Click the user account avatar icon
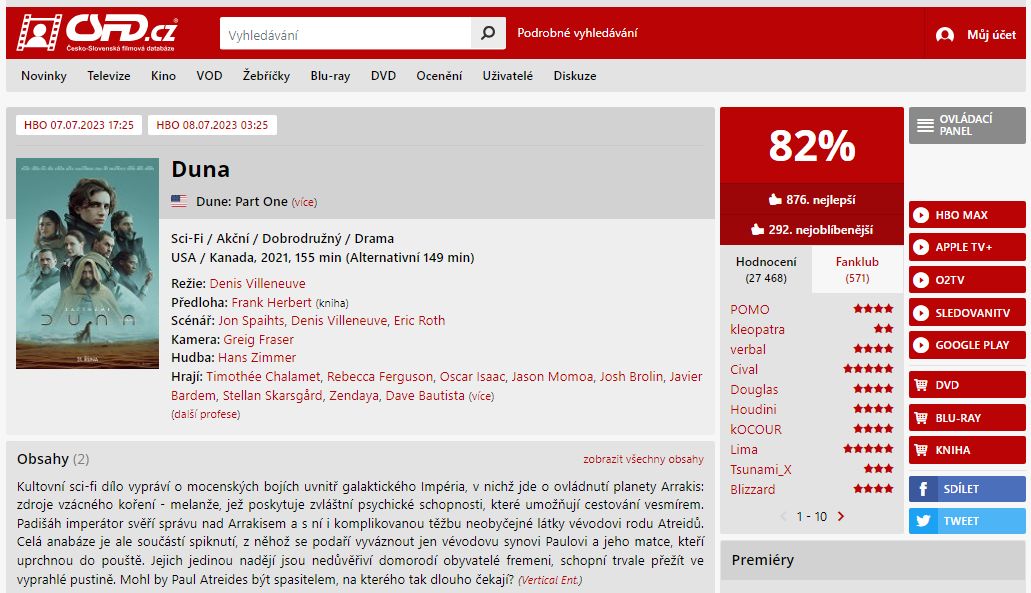Image resolution: width=1031 pixels, height=593 pixels. click(x=945, y=35)
